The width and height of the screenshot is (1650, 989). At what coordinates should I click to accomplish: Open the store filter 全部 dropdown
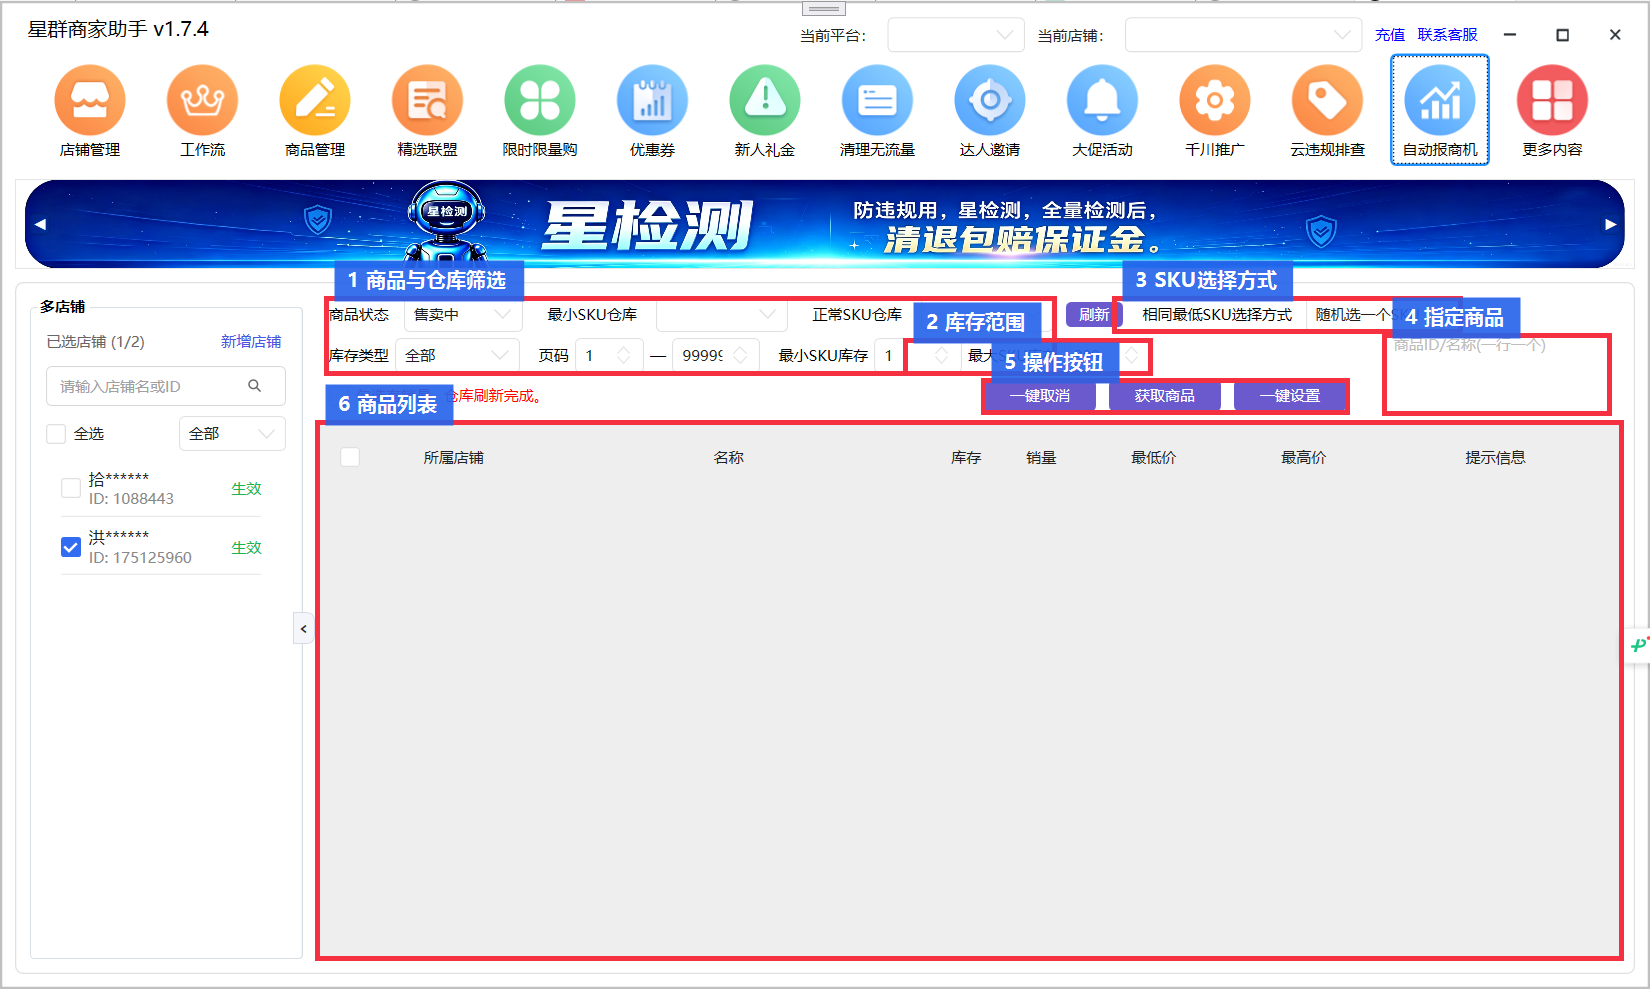tap(232, 433)
